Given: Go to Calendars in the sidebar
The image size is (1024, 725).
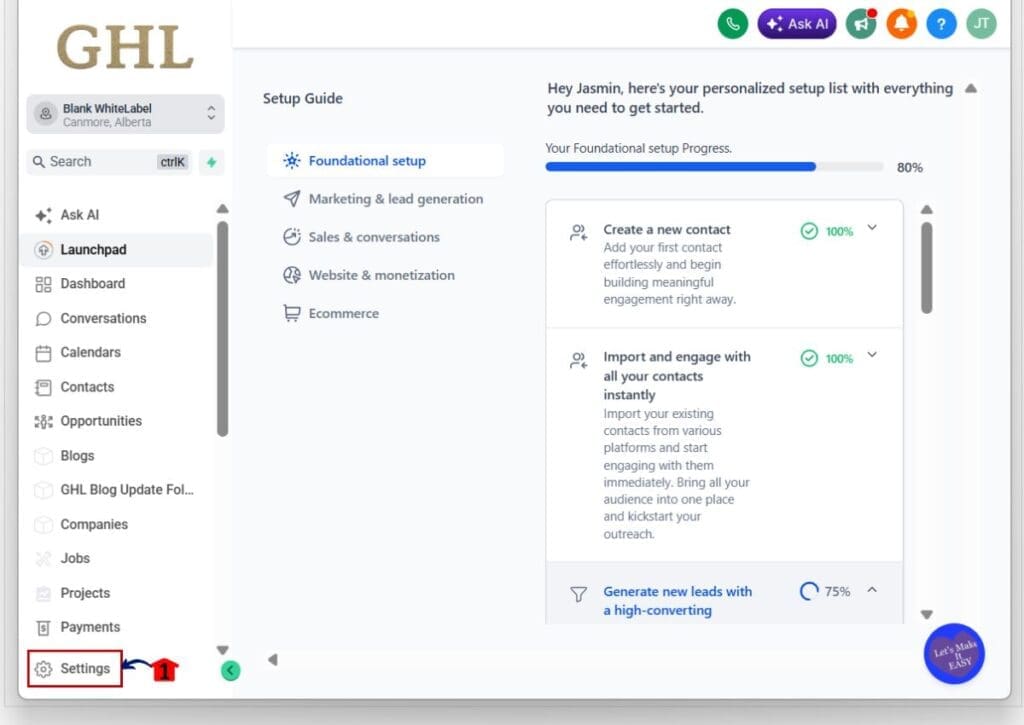Looking at the screenshot, I should 116,353.
